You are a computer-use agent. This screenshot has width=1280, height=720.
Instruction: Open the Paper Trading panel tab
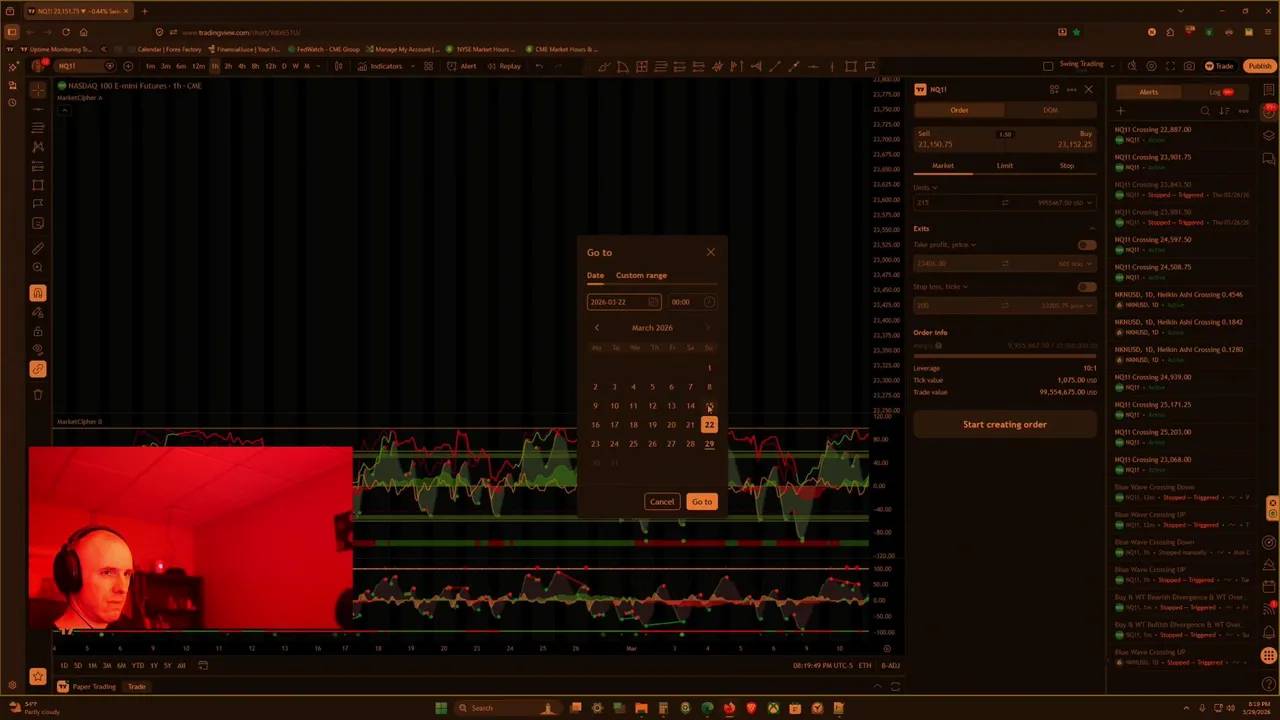click(x=87, y=687)
